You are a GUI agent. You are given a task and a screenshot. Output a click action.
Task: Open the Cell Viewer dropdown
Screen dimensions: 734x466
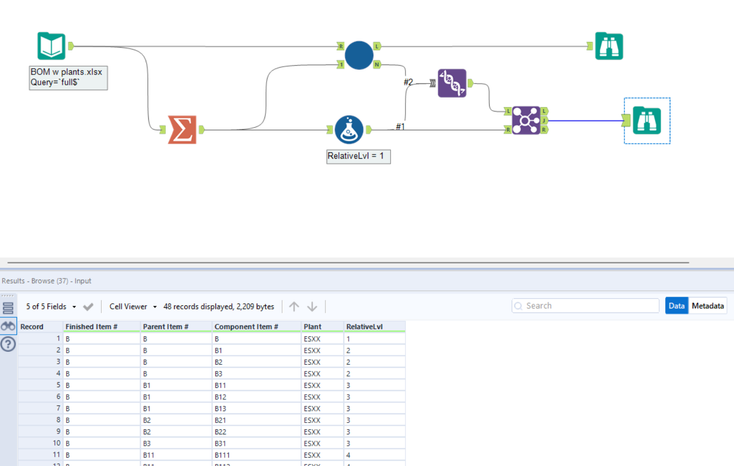[x=133, y=306]
